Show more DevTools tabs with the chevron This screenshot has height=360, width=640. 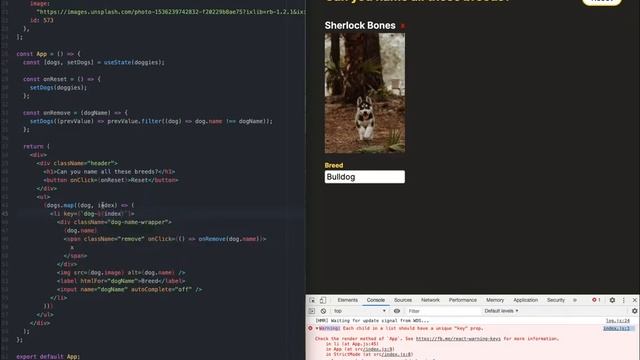coord(575,300)
